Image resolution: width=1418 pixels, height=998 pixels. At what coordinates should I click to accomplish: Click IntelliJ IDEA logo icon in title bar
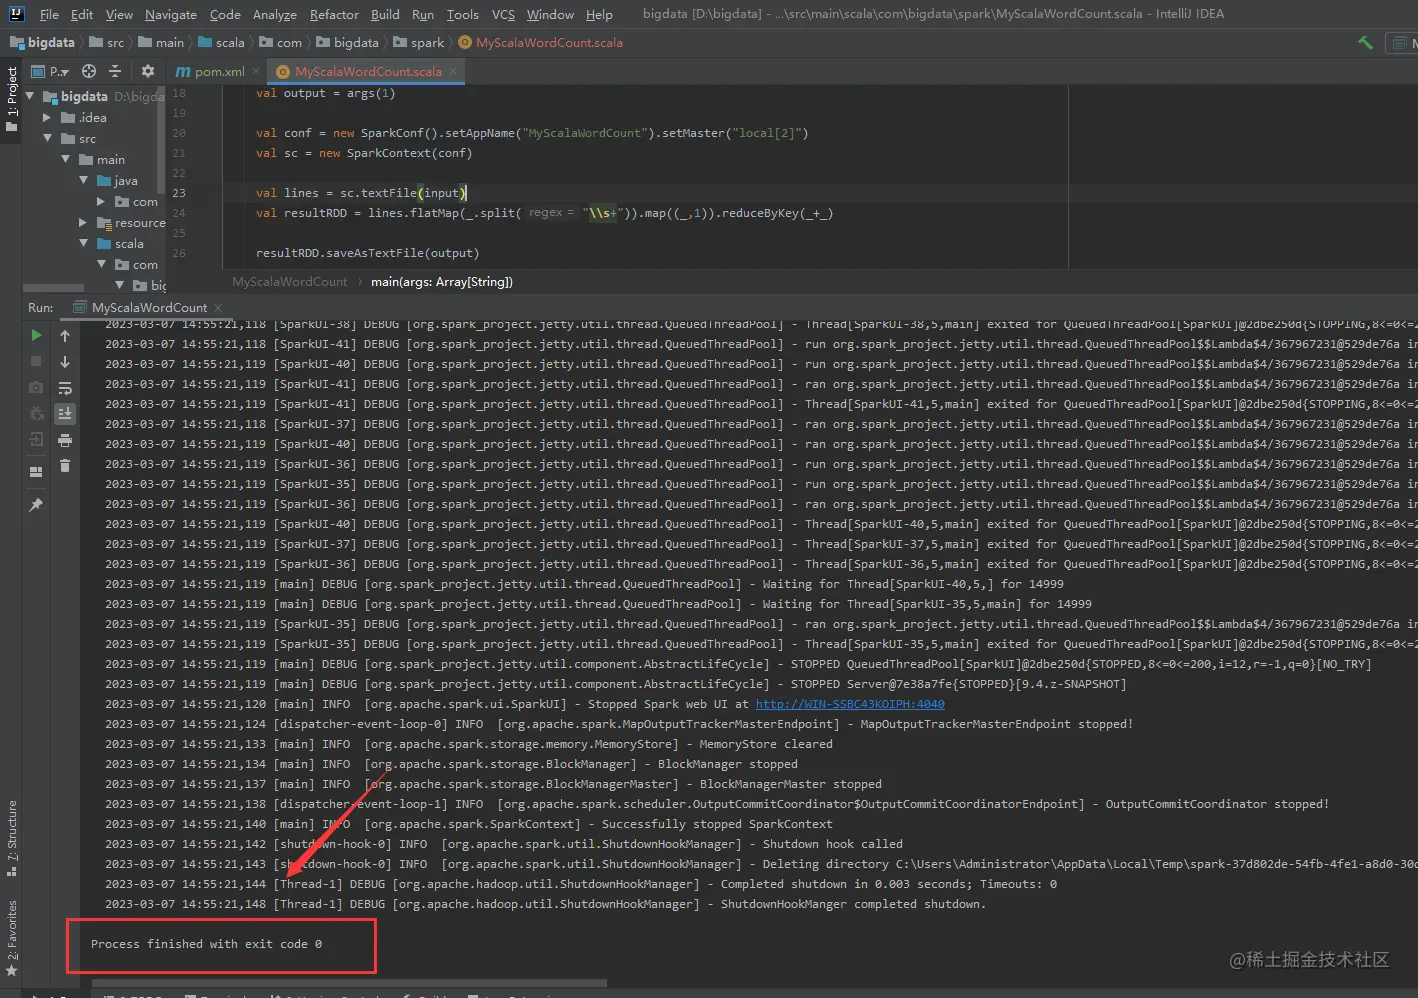(17, 14)
